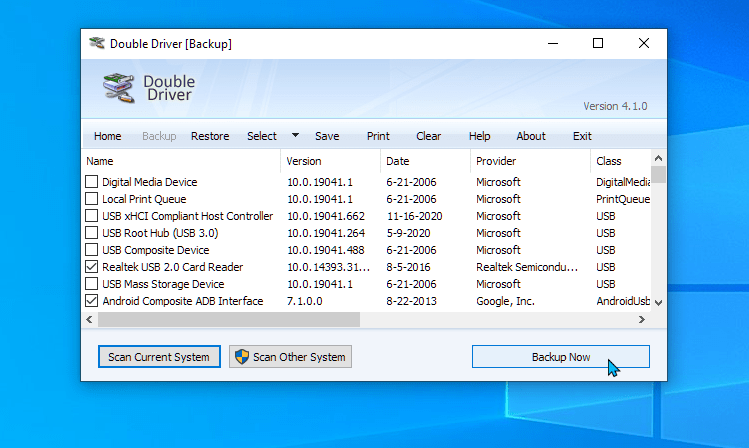The height and width of the screenshot is (448, 749).
Task: Click the vertical scrollbar down arrow
Action: point(658,303)
